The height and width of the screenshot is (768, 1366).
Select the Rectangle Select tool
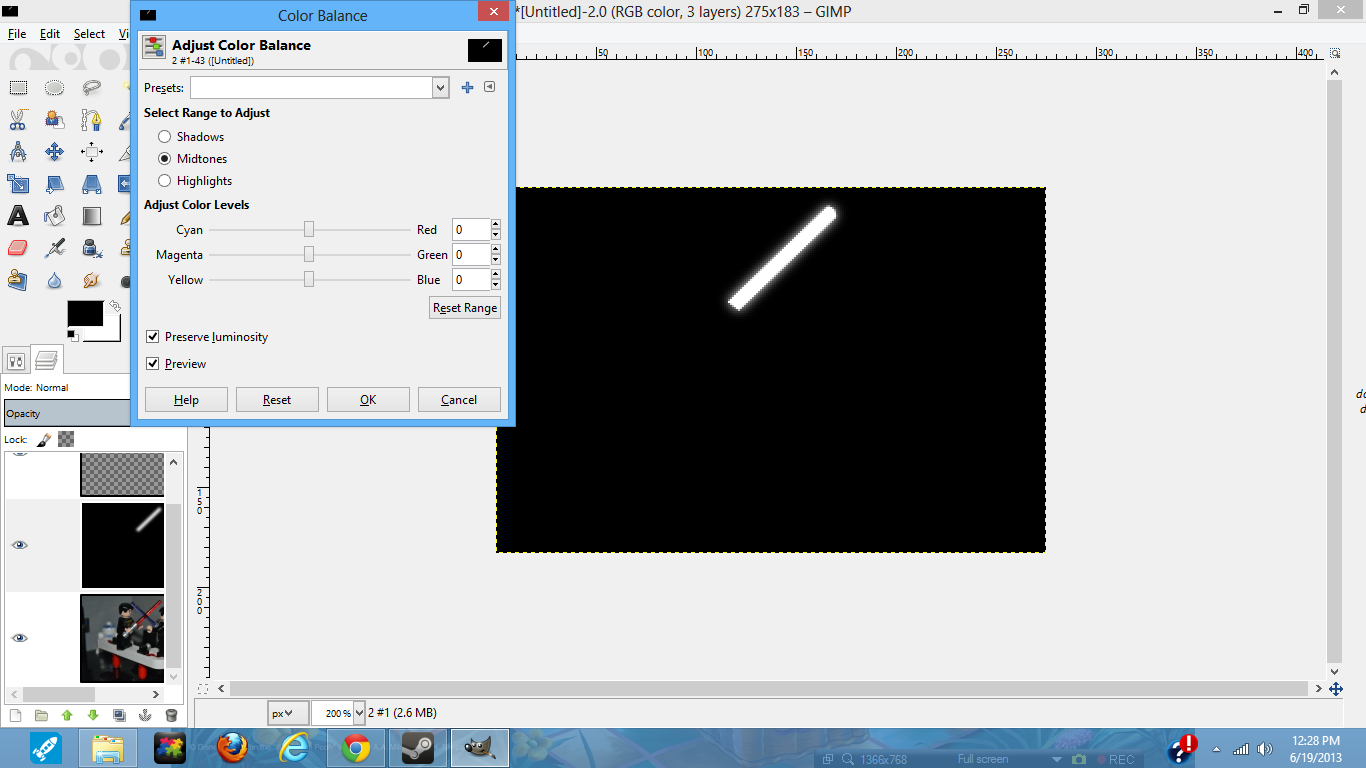17,87
